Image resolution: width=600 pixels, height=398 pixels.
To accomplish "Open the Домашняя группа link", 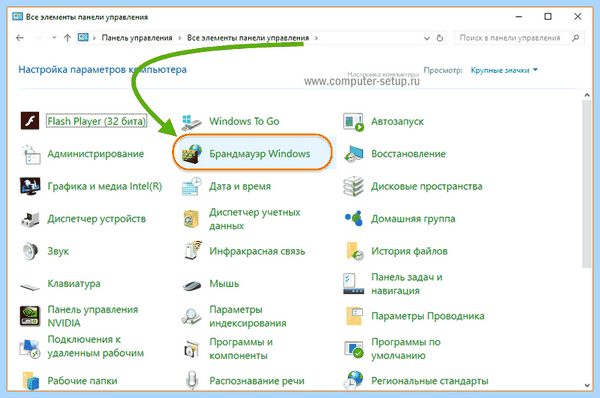I will [x=413, y=219].
